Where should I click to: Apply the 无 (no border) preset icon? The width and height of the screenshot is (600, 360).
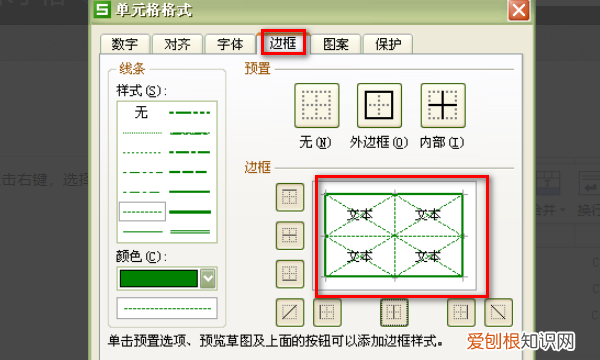tap(317, 106)
